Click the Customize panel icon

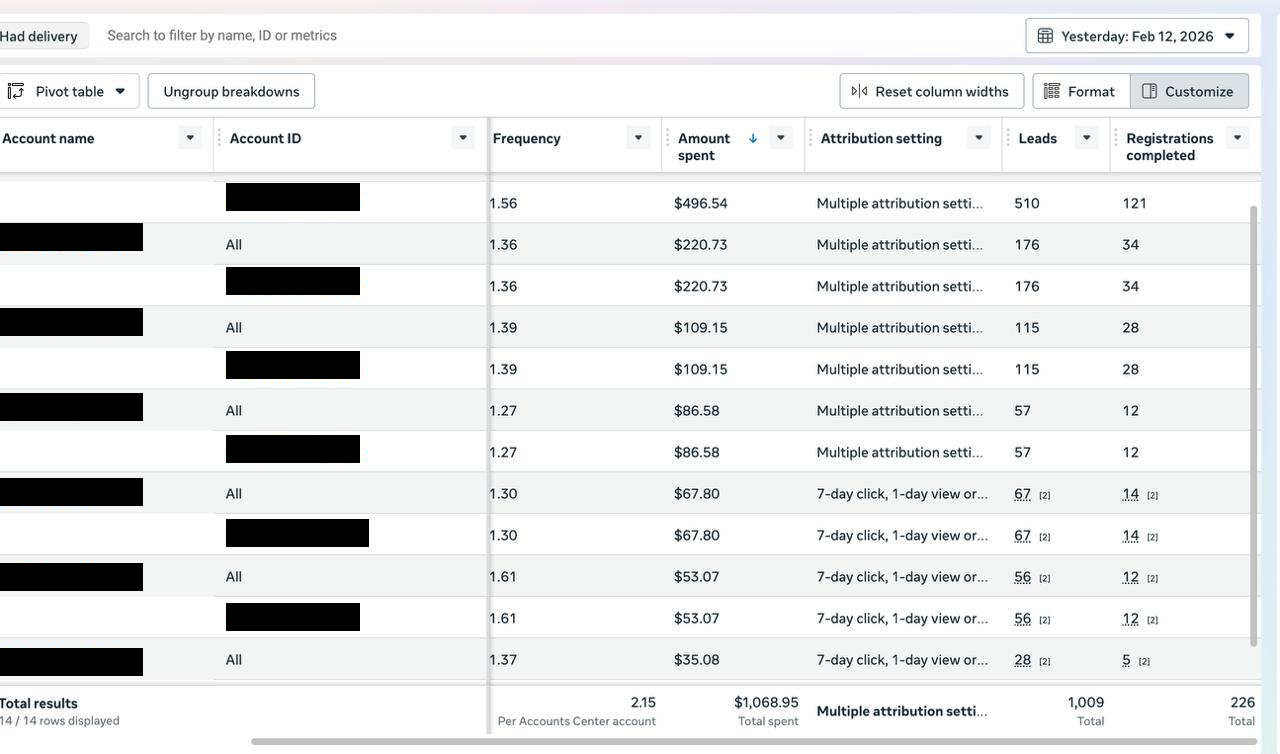click(1150, 91)
